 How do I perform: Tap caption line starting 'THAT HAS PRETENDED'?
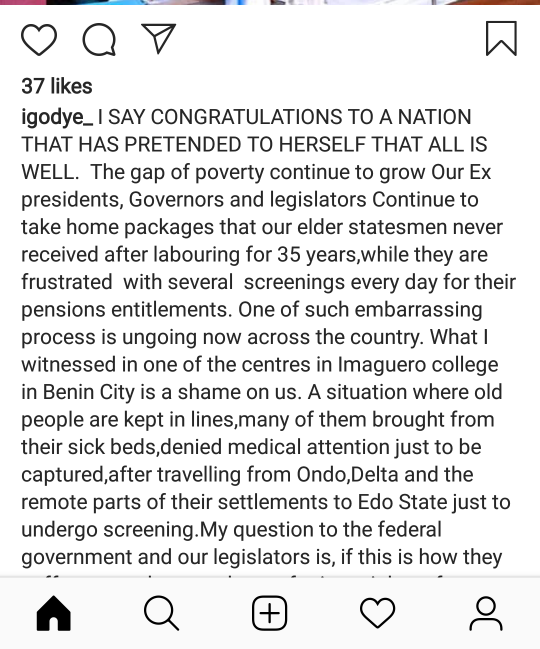(x=254, y=144)
